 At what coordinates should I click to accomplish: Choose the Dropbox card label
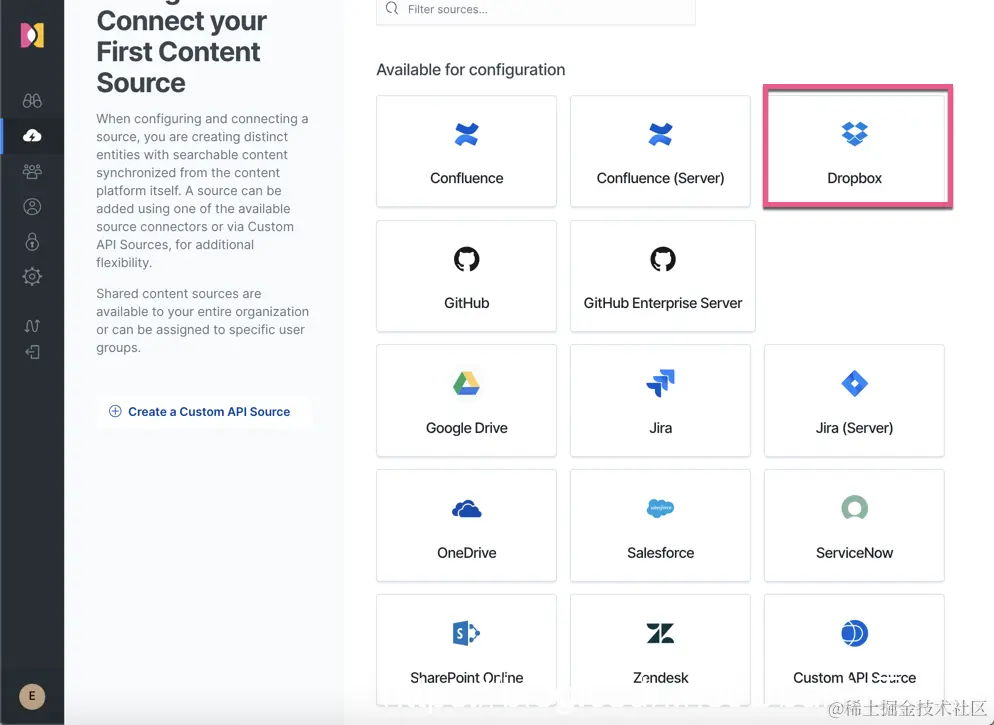(855, 178)
